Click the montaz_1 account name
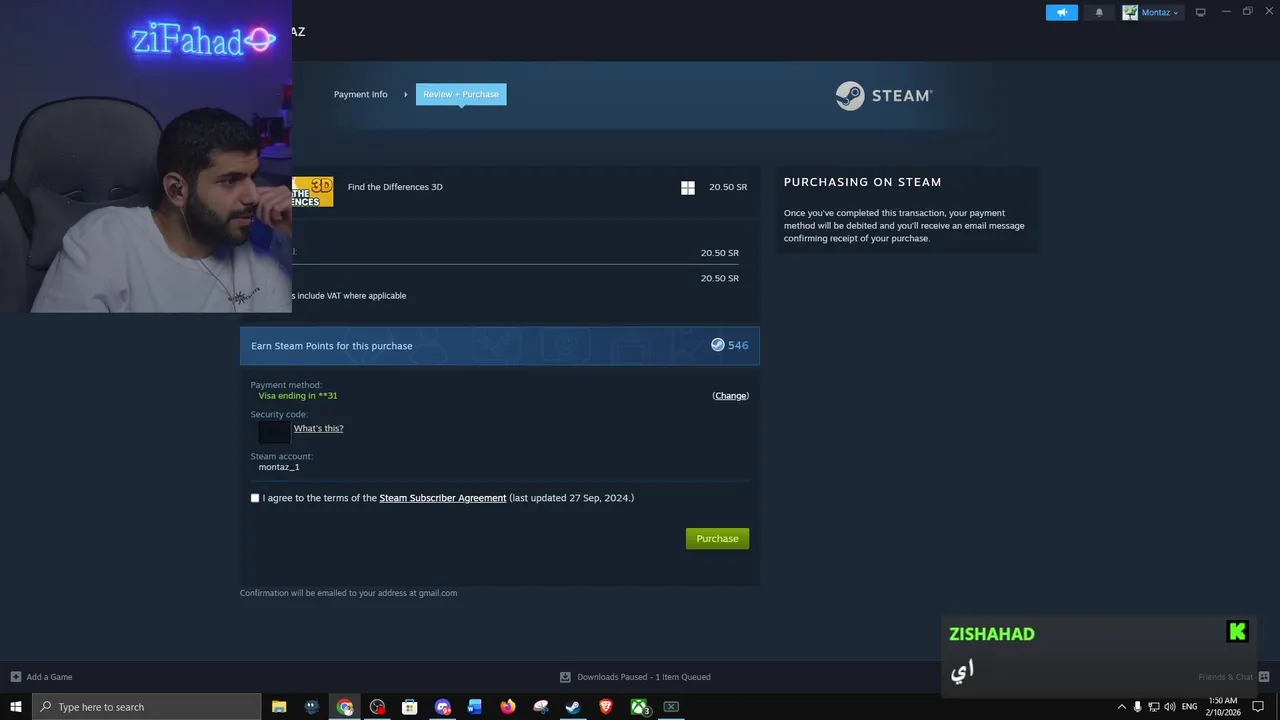 pos(279,467)
